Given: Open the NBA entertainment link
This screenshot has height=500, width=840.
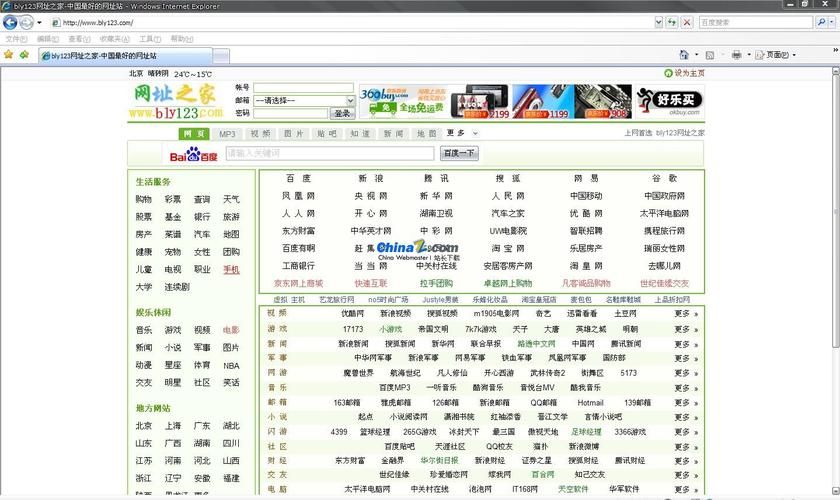Looking at the screenshot, I should point(231,365).
